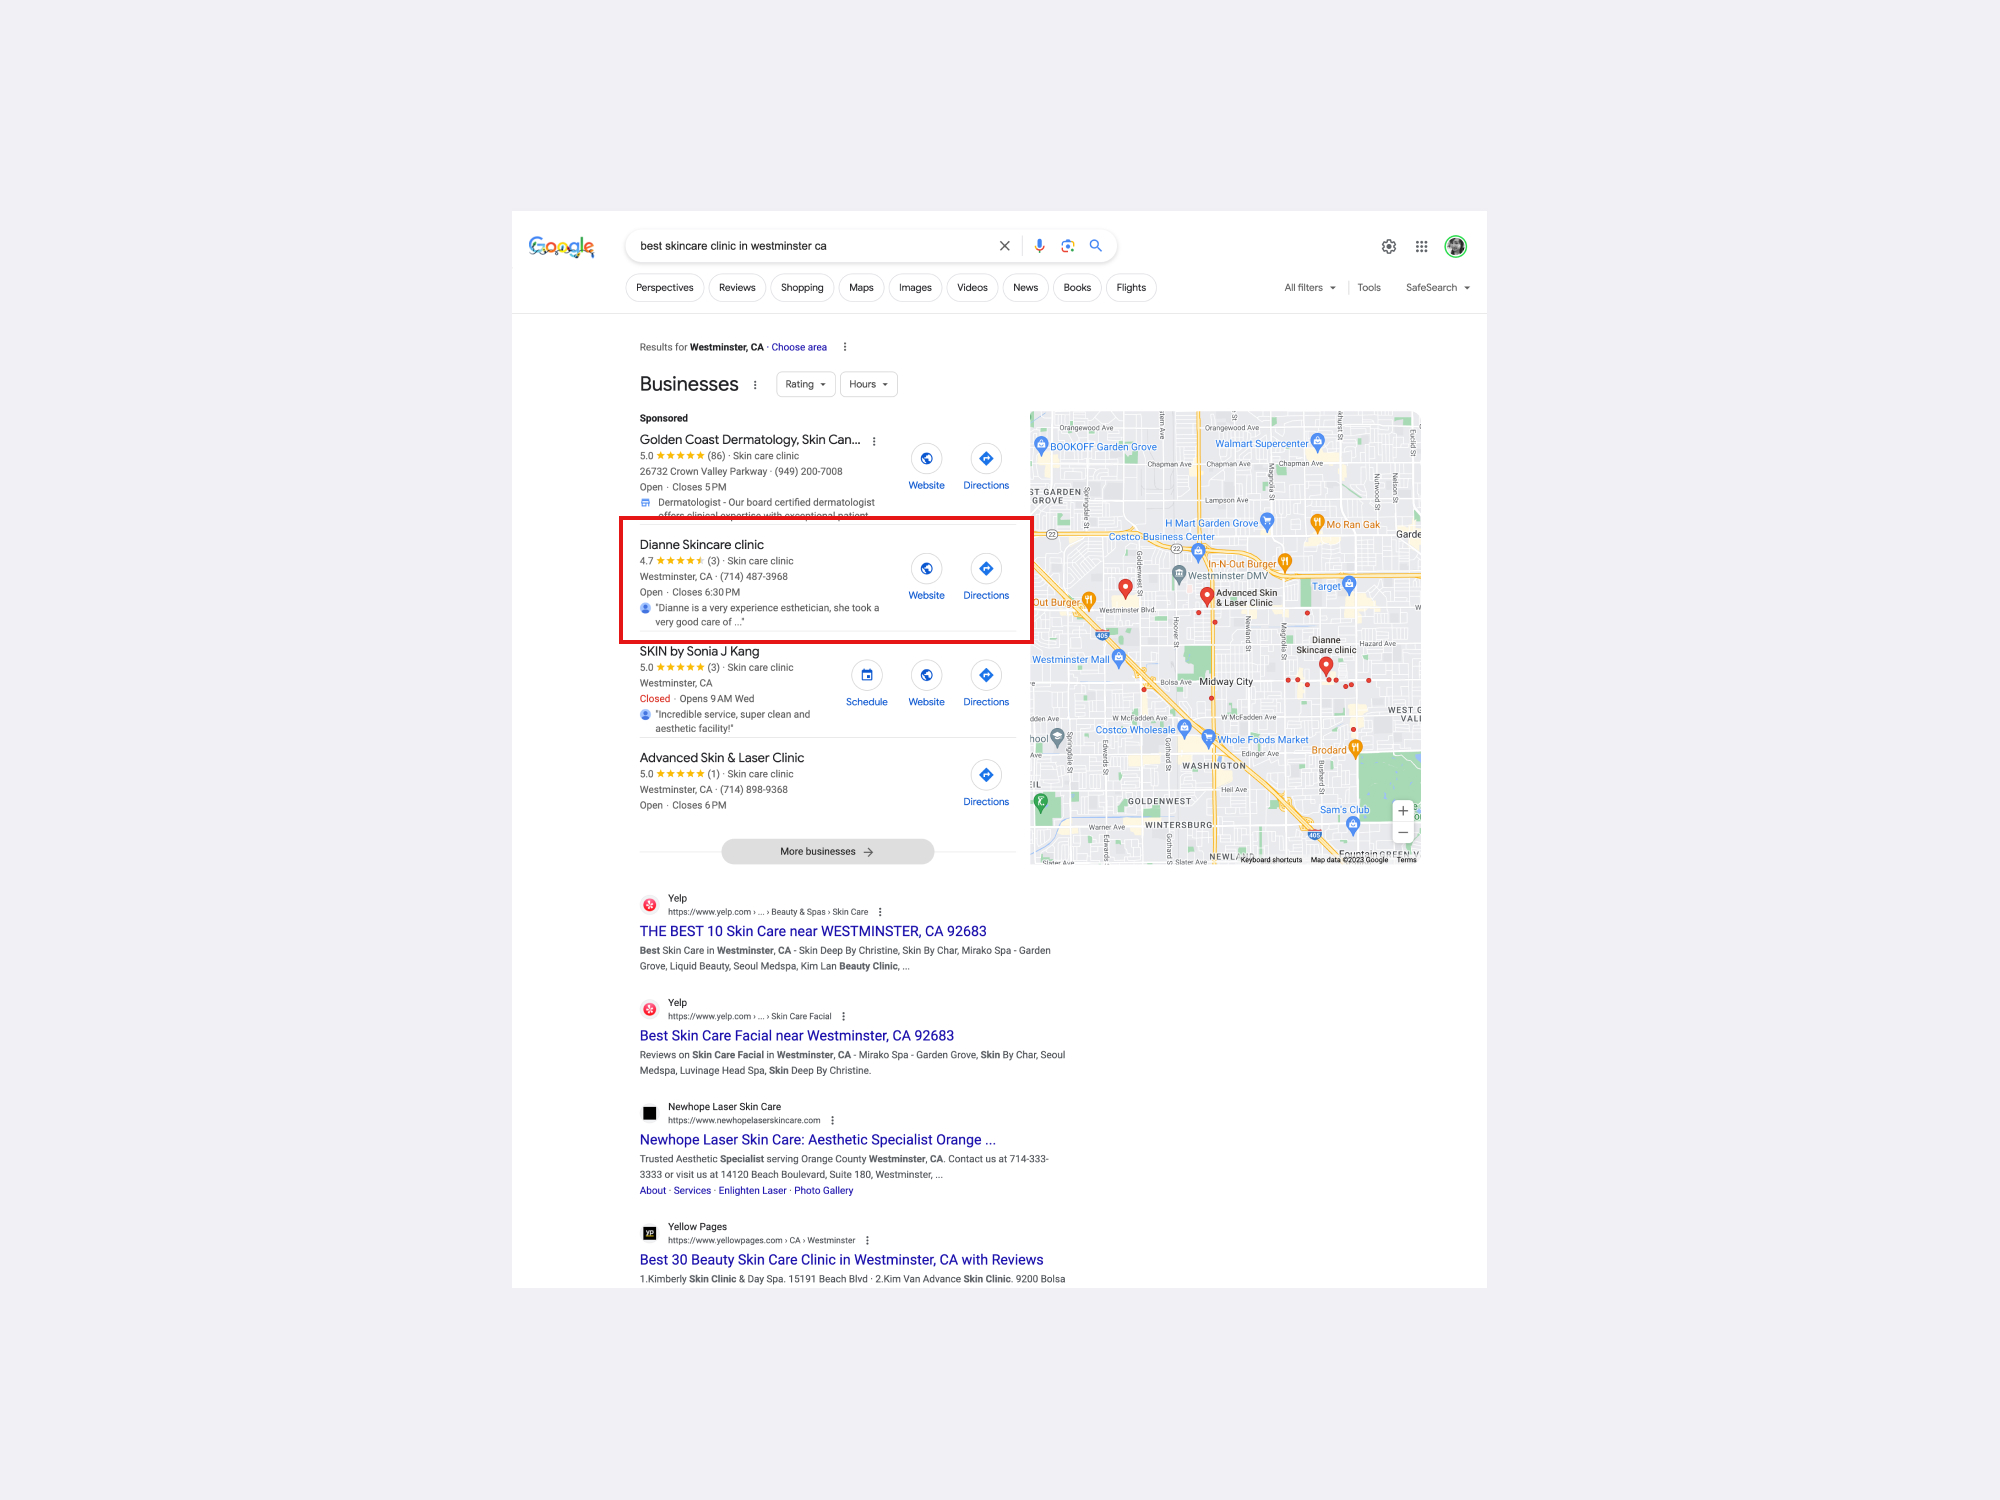Open the settings gear icon

pos(1389,247)
